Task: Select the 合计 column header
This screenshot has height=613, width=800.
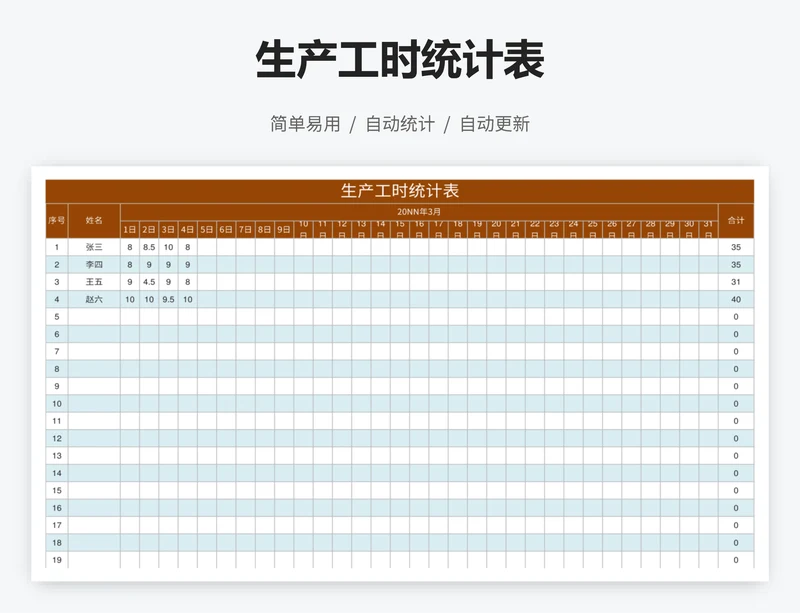Action: (736, 220)
